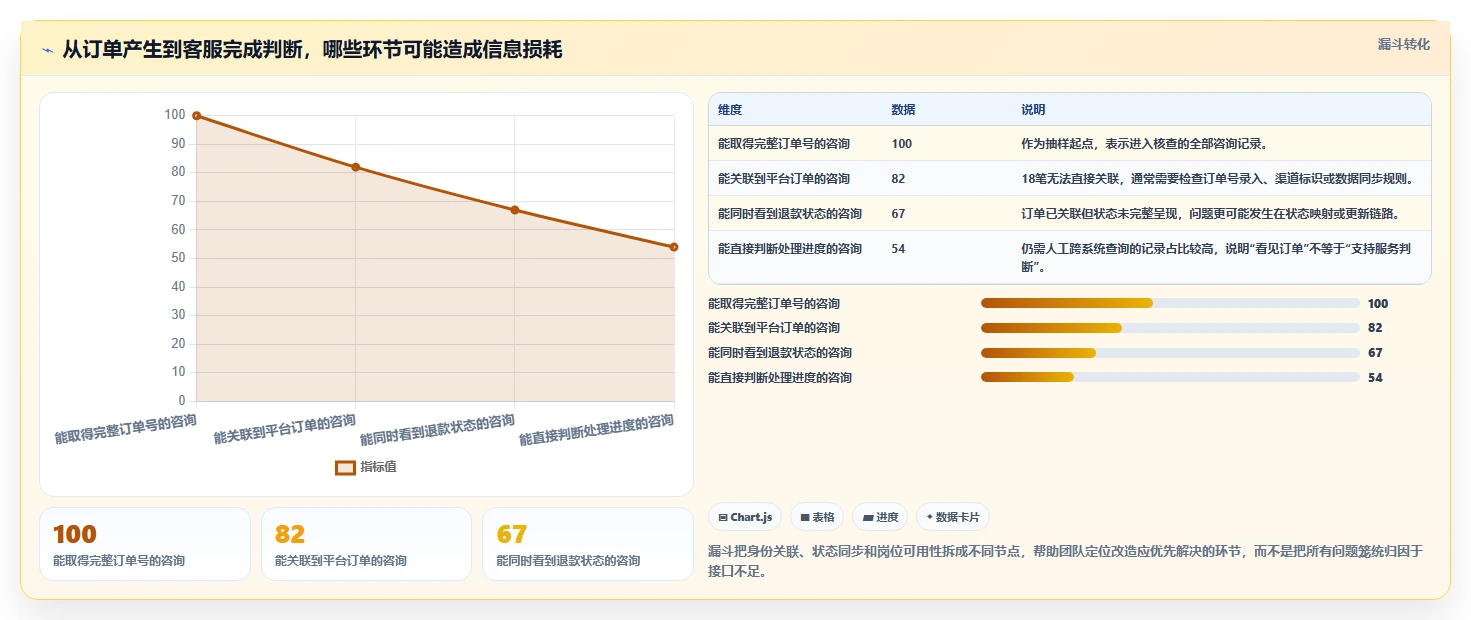Click the description starting 18笔无法直接关联
The image size is (1471, 620).
(1217, 179)
